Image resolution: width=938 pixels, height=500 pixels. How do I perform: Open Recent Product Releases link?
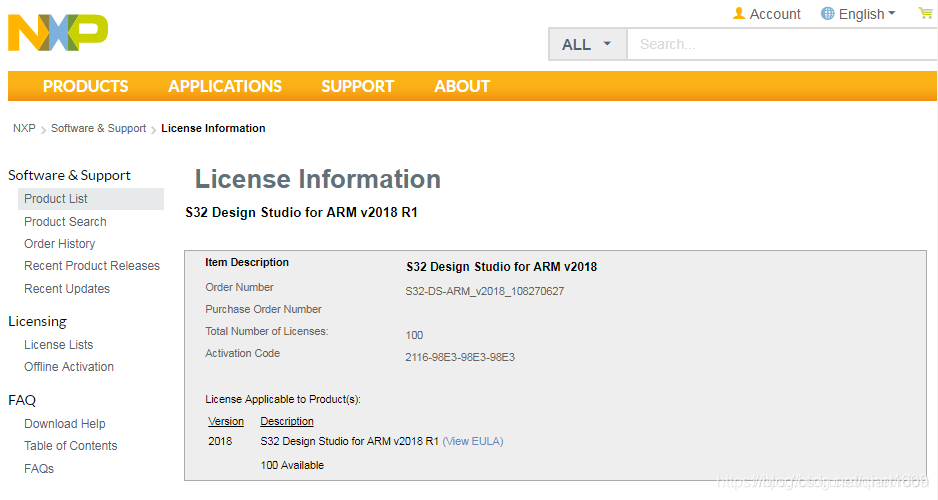click(x=92, y=266)
